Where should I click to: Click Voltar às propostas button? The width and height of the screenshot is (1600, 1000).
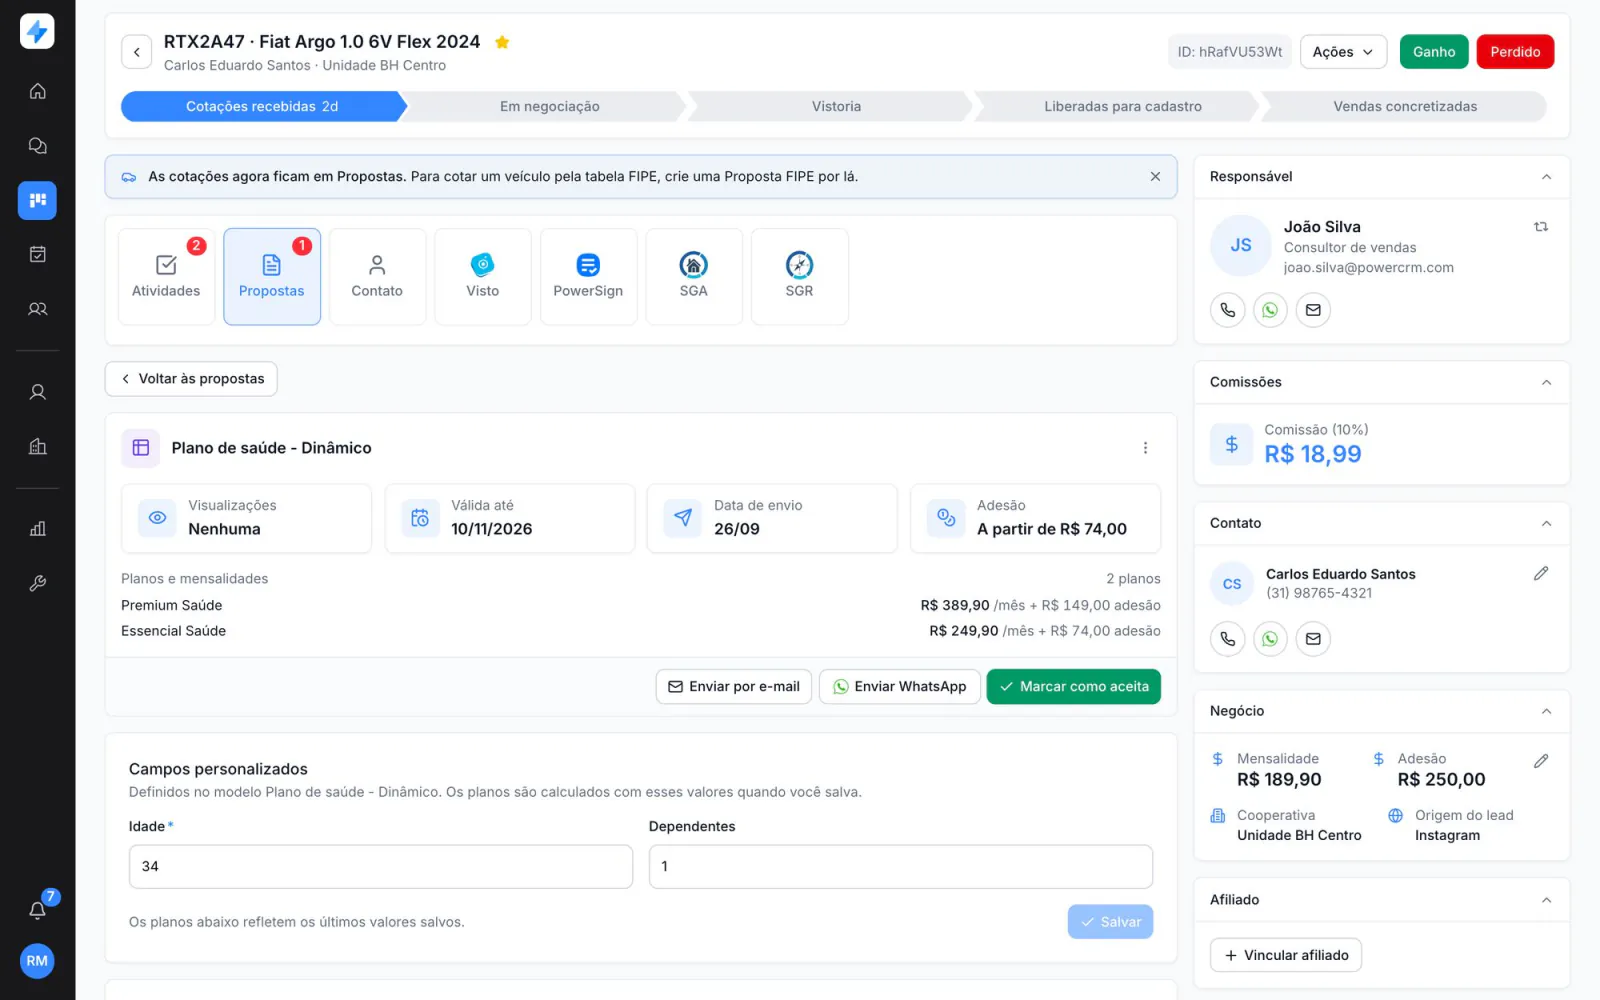pyautogui.click(x=191, y=379)
